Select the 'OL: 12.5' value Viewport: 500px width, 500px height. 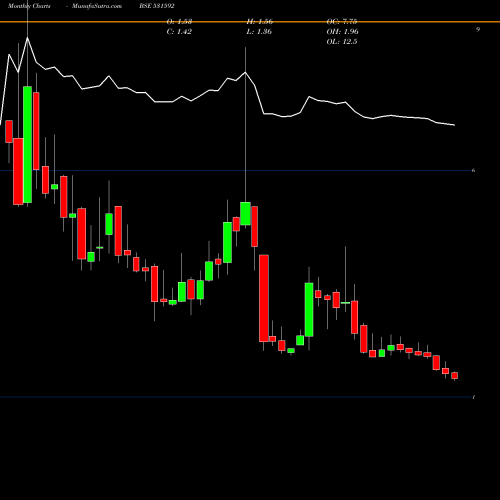(x=342, y=42)
